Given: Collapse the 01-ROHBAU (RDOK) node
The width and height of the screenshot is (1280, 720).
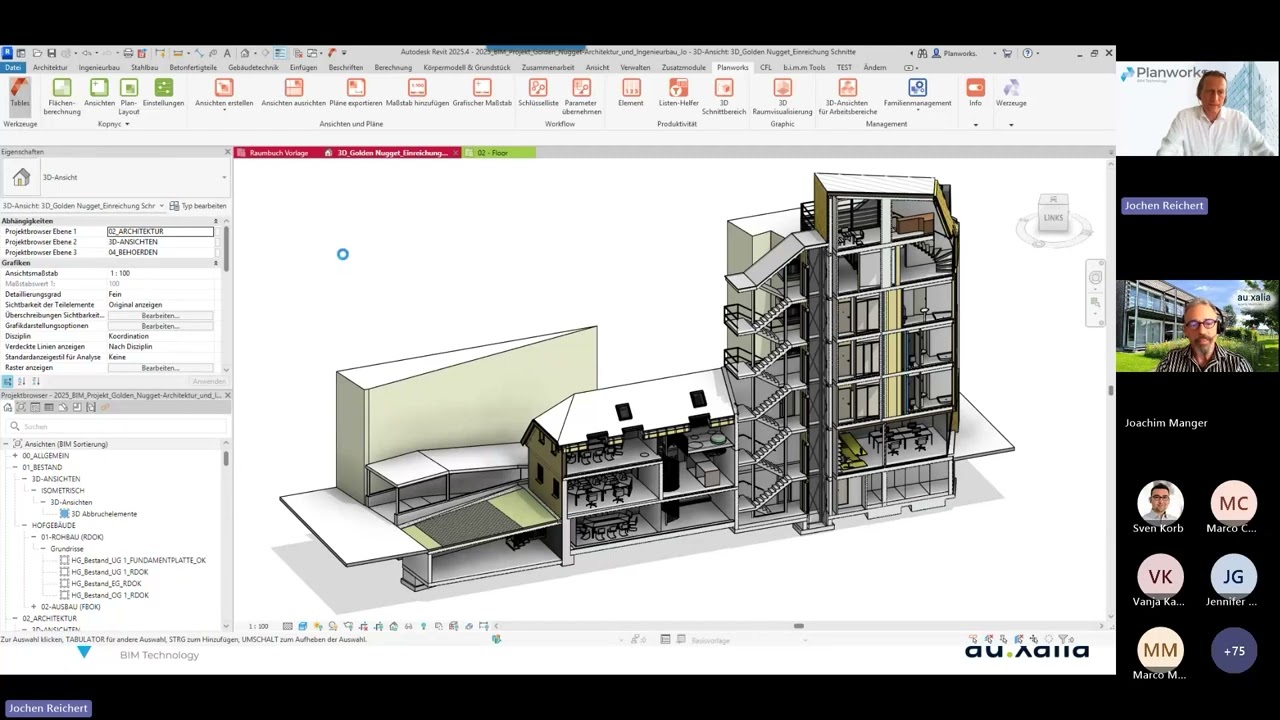Looking at the screenshot, I should click(x=33, y=537).
